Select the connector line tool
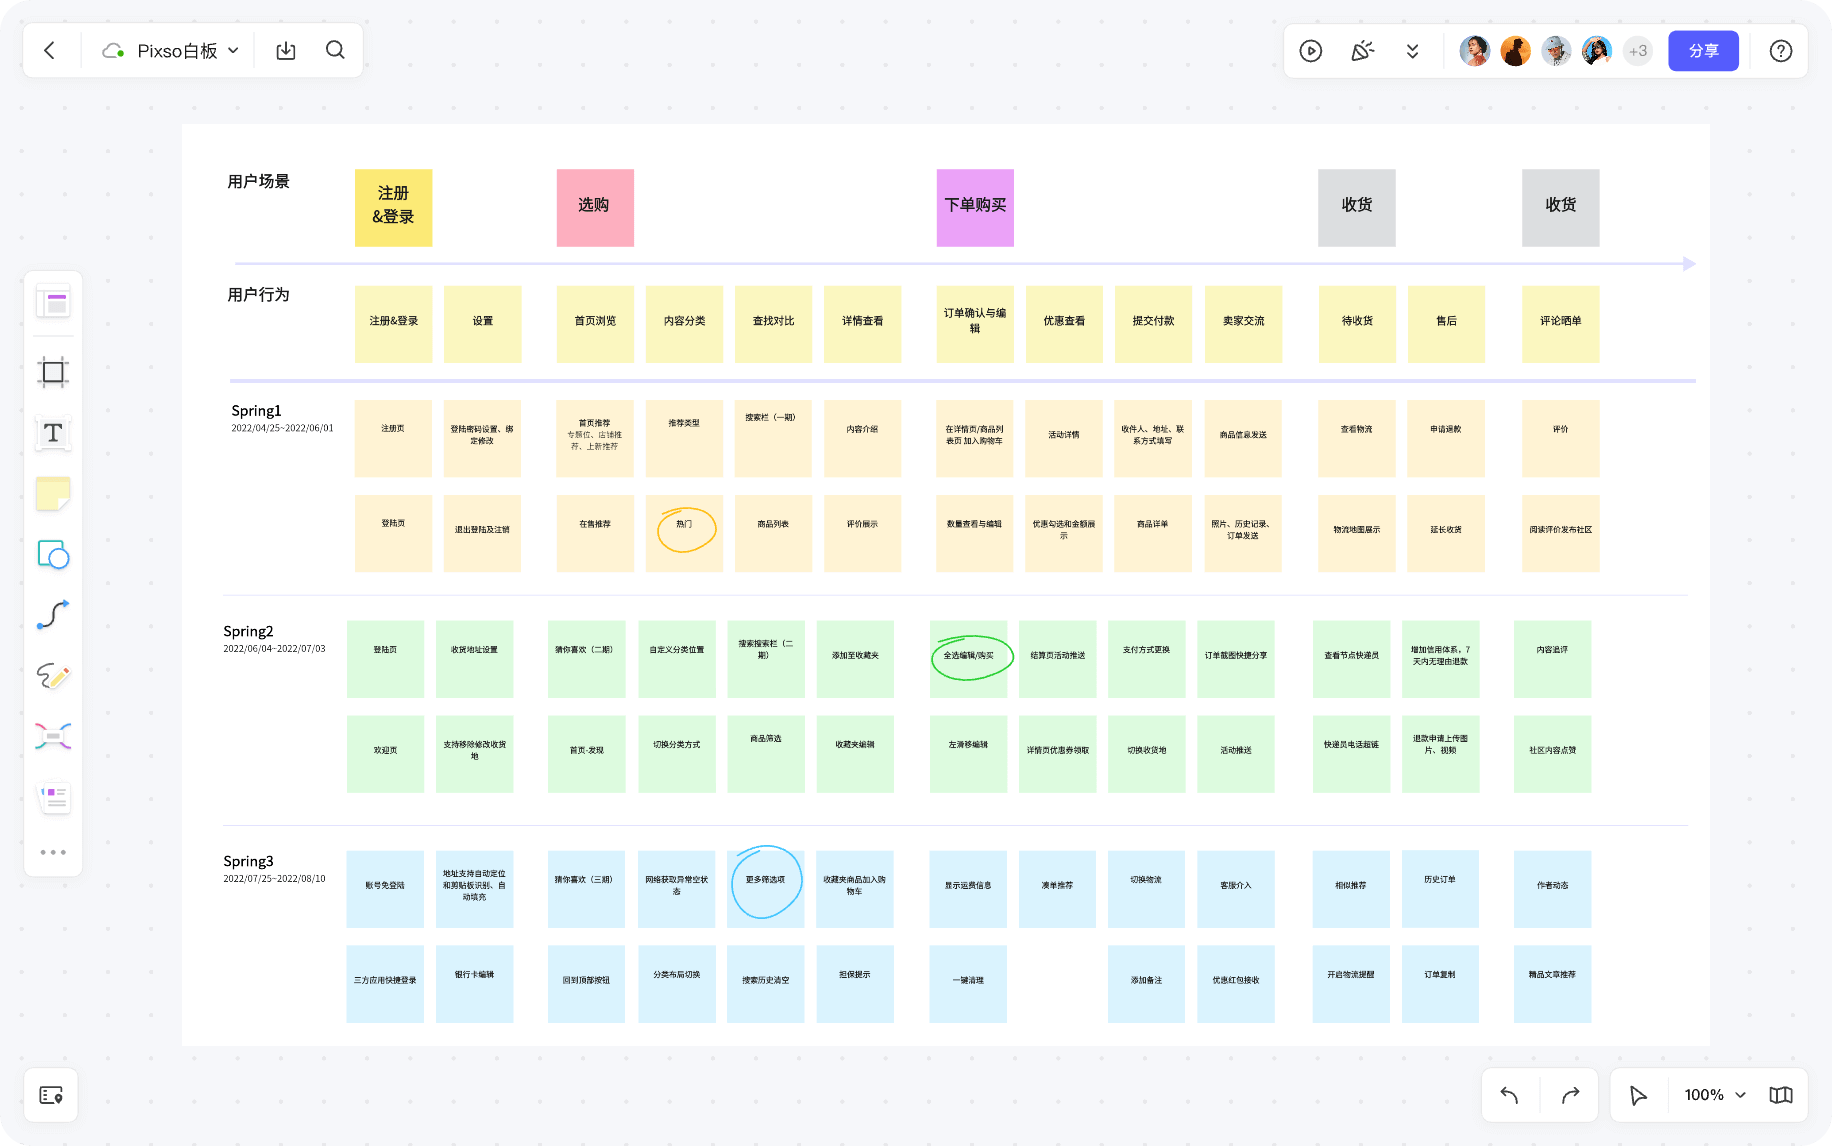 pos(53,615)
